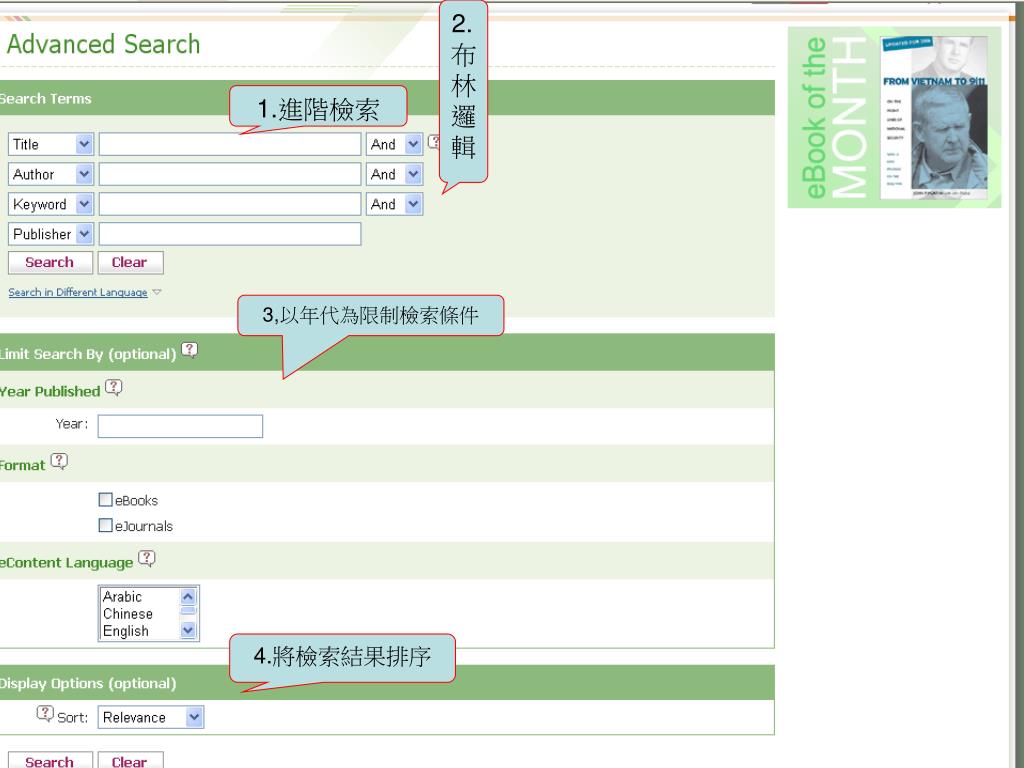
Task: Open Search in Different Language link
Action: click(x=78, y=292)
